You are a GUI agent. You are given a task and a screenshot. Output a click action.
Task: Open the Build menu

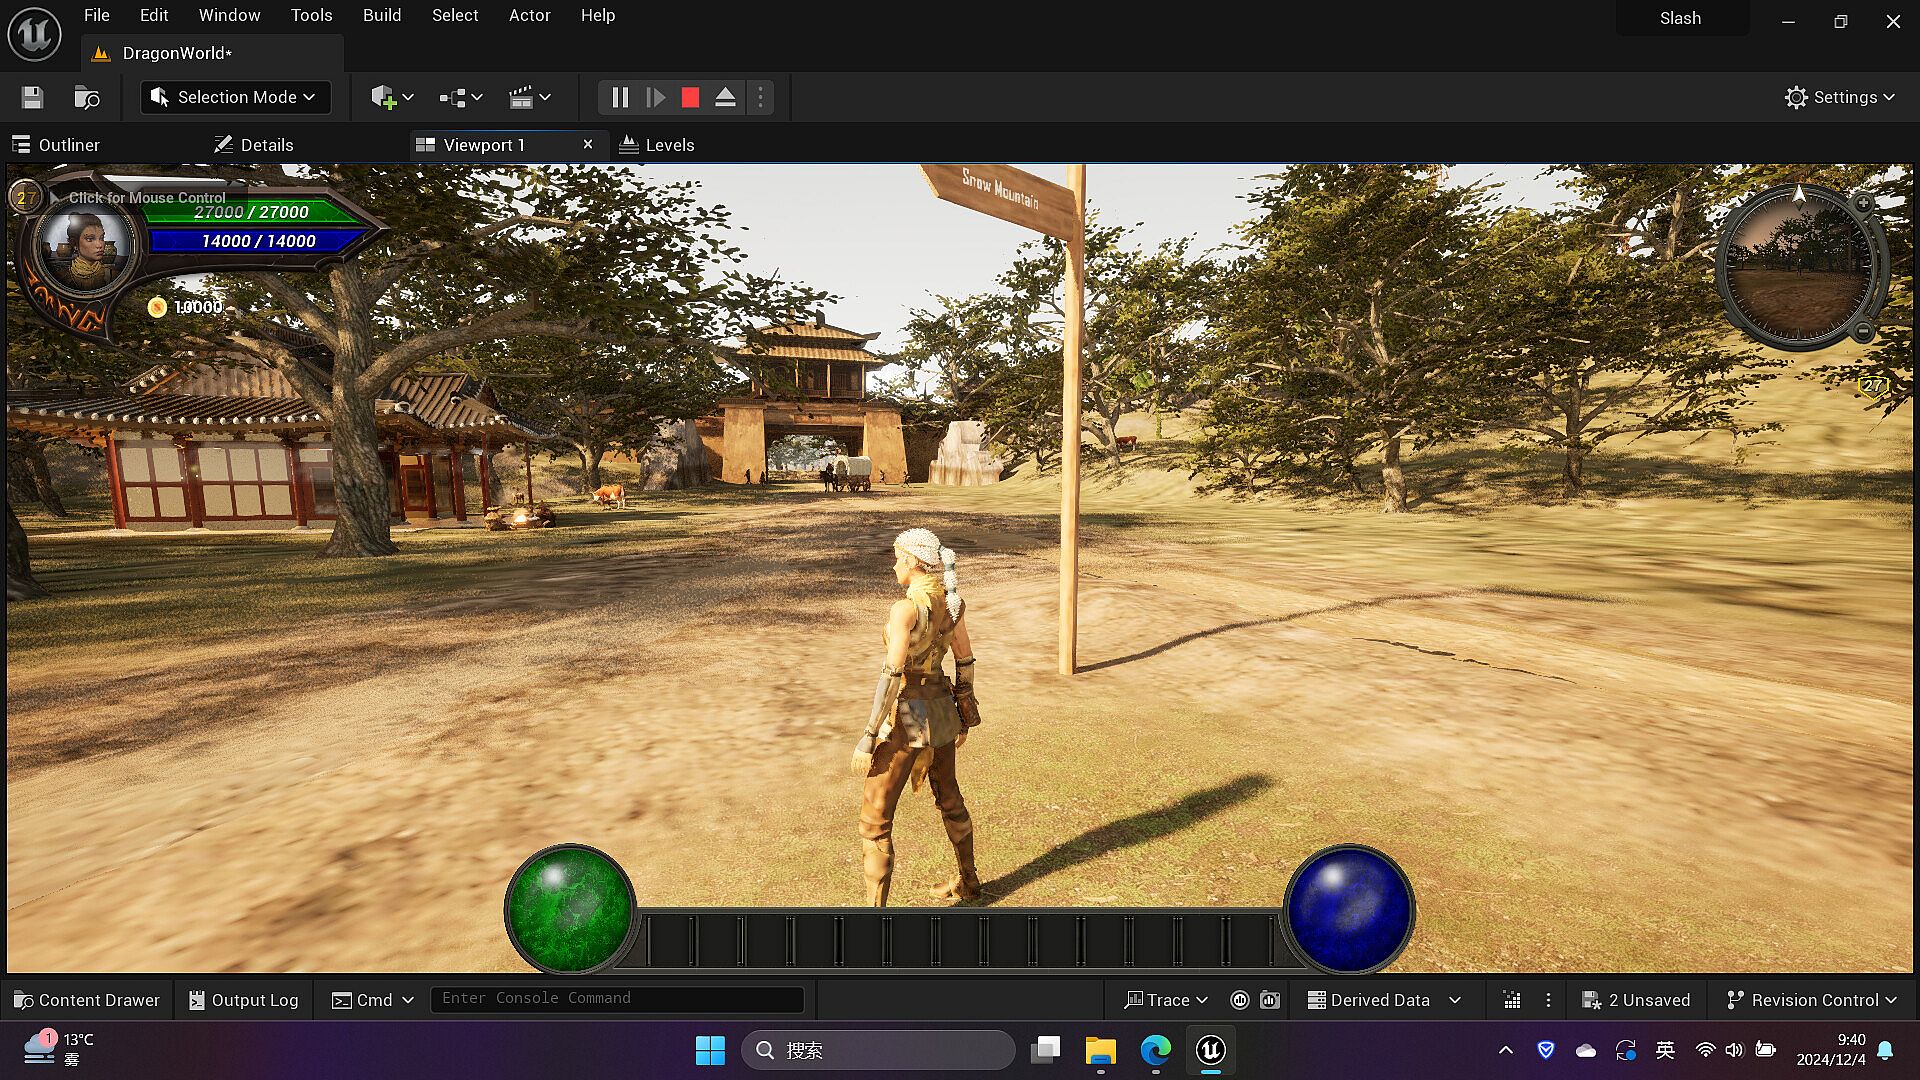(x=382, y=15)
